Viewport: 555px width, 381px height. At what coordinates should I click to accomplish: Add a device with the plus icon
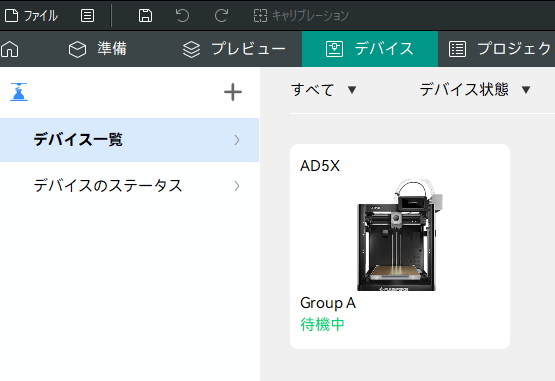point(233,92)
